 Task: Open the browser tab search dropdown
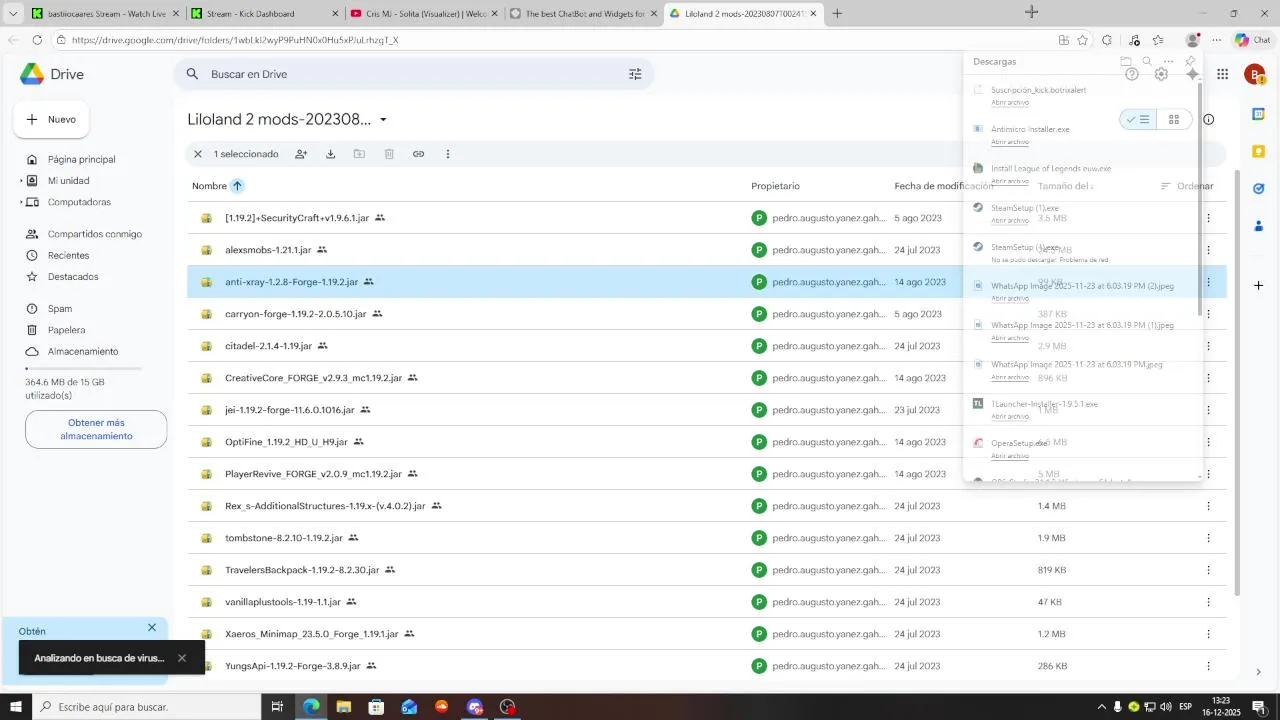13,14
